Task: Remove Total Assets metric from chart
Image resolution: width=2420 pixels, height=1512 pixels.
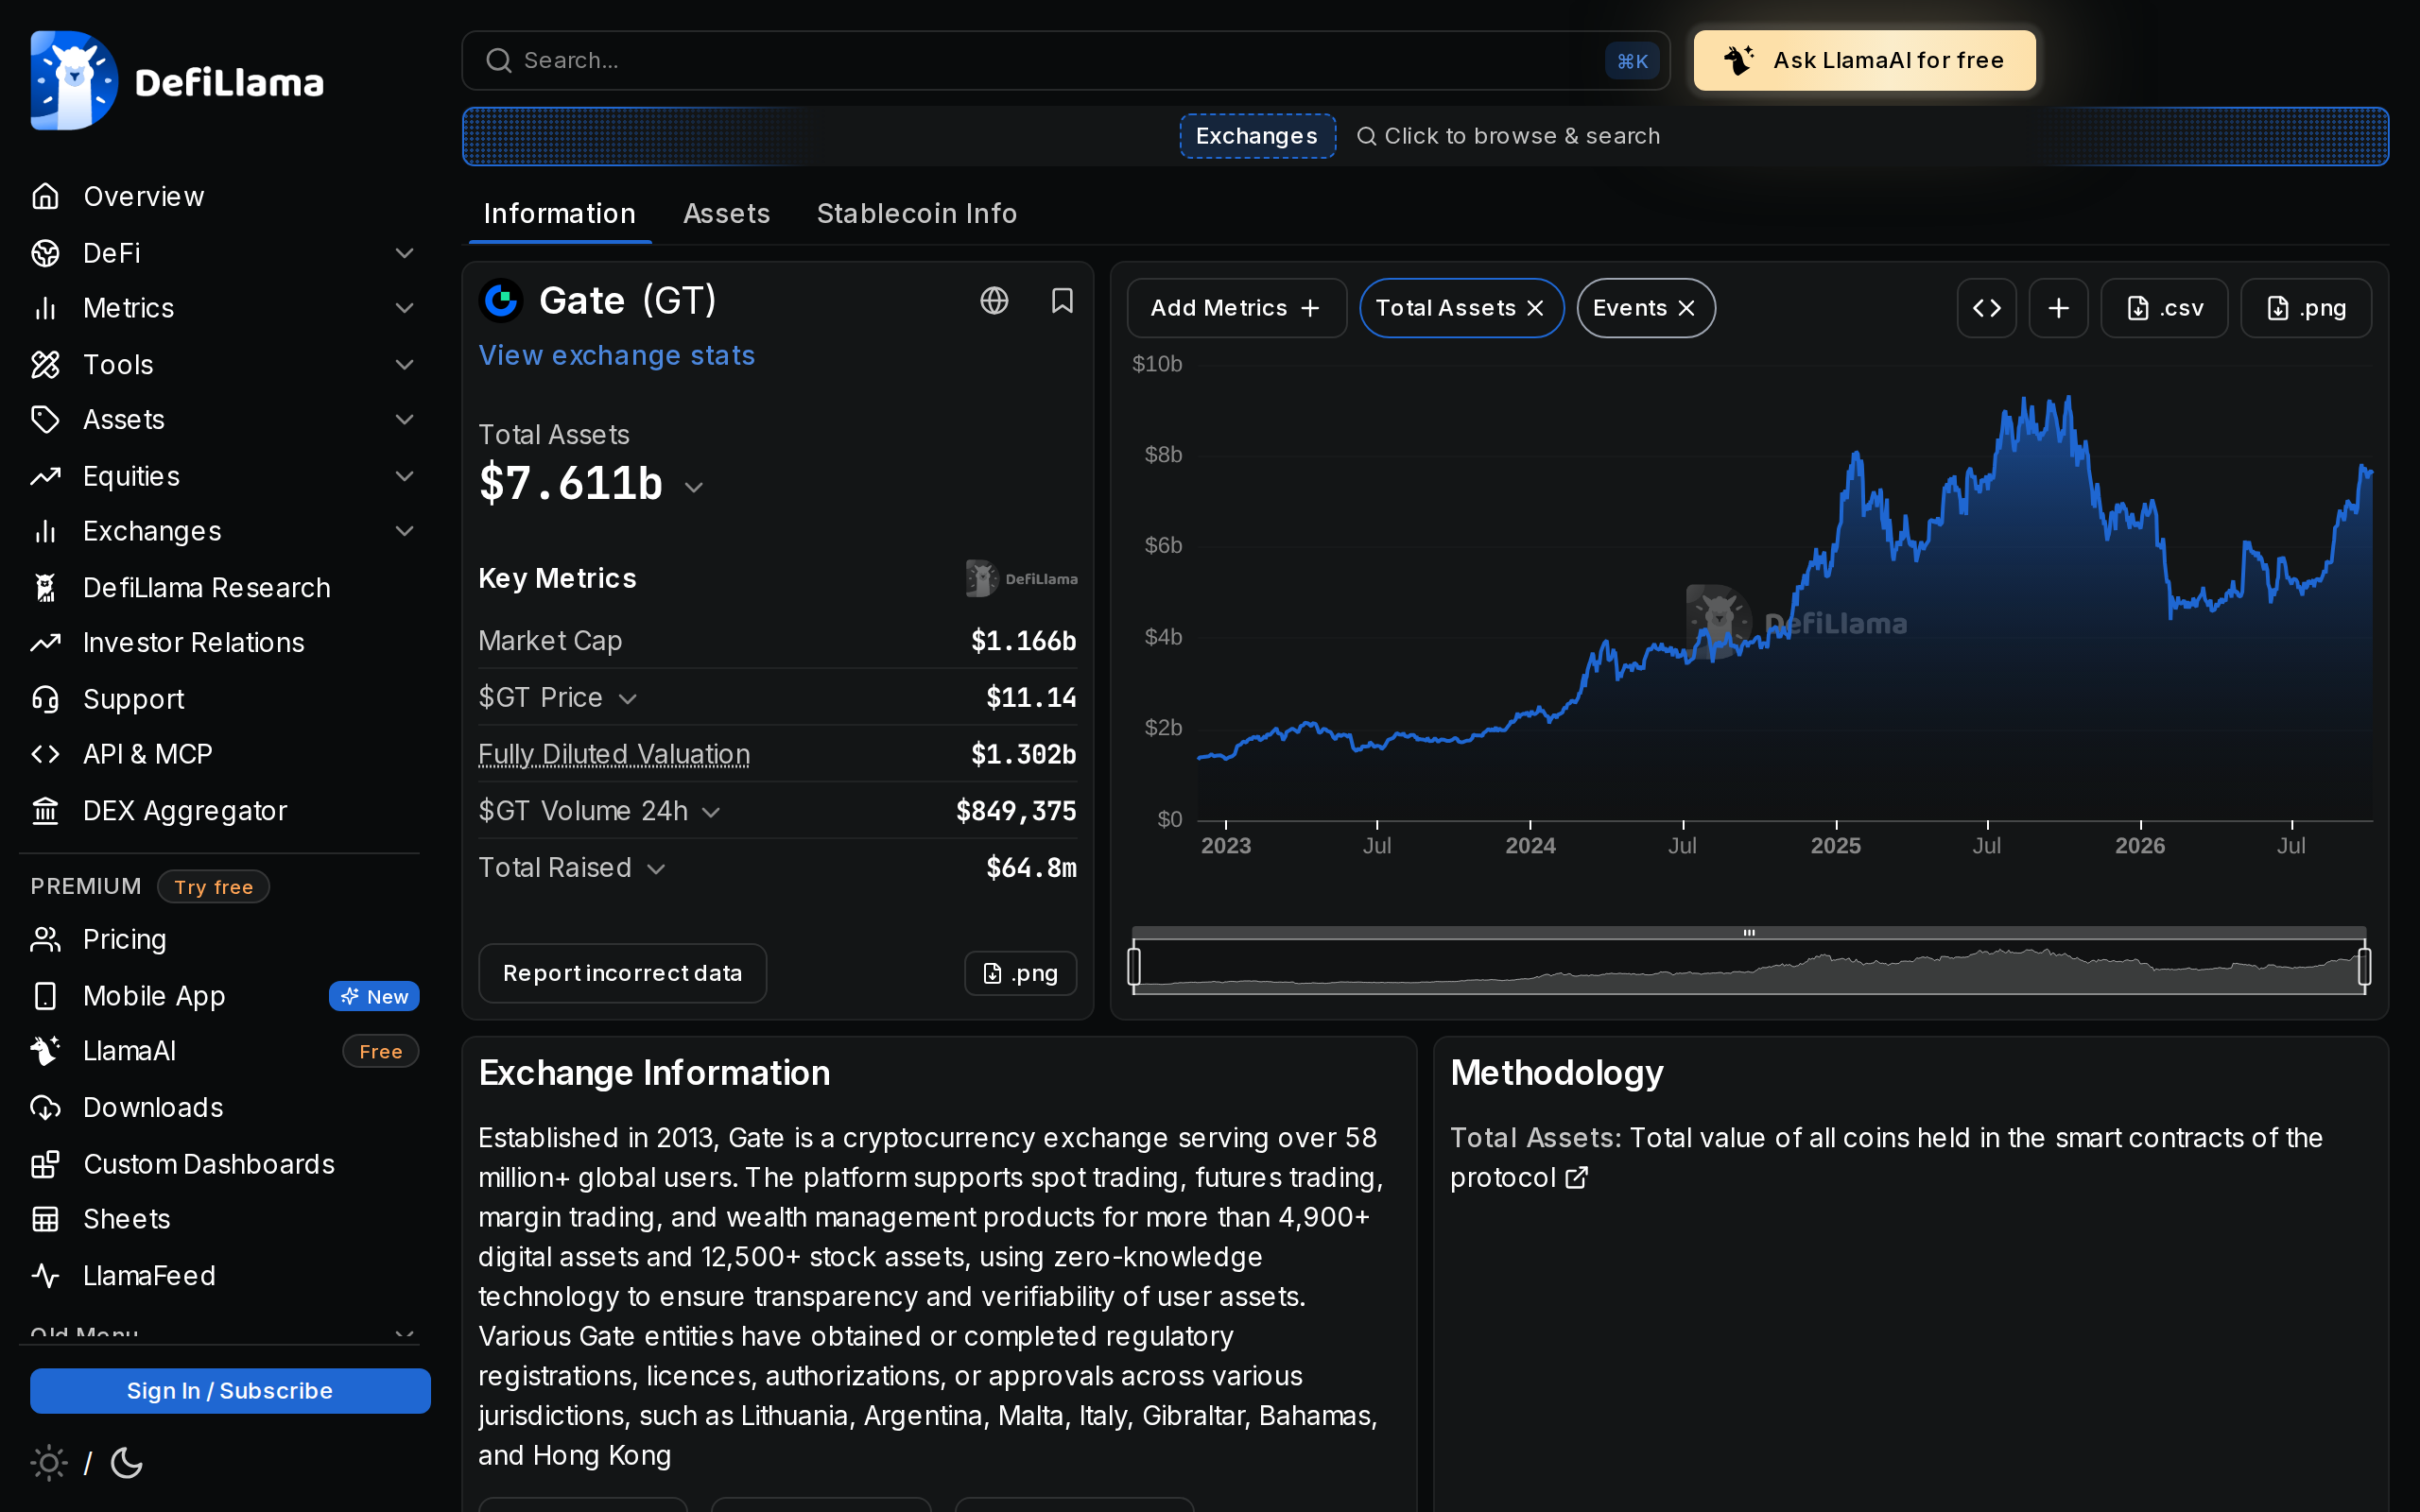Action: pos(1535,308)
